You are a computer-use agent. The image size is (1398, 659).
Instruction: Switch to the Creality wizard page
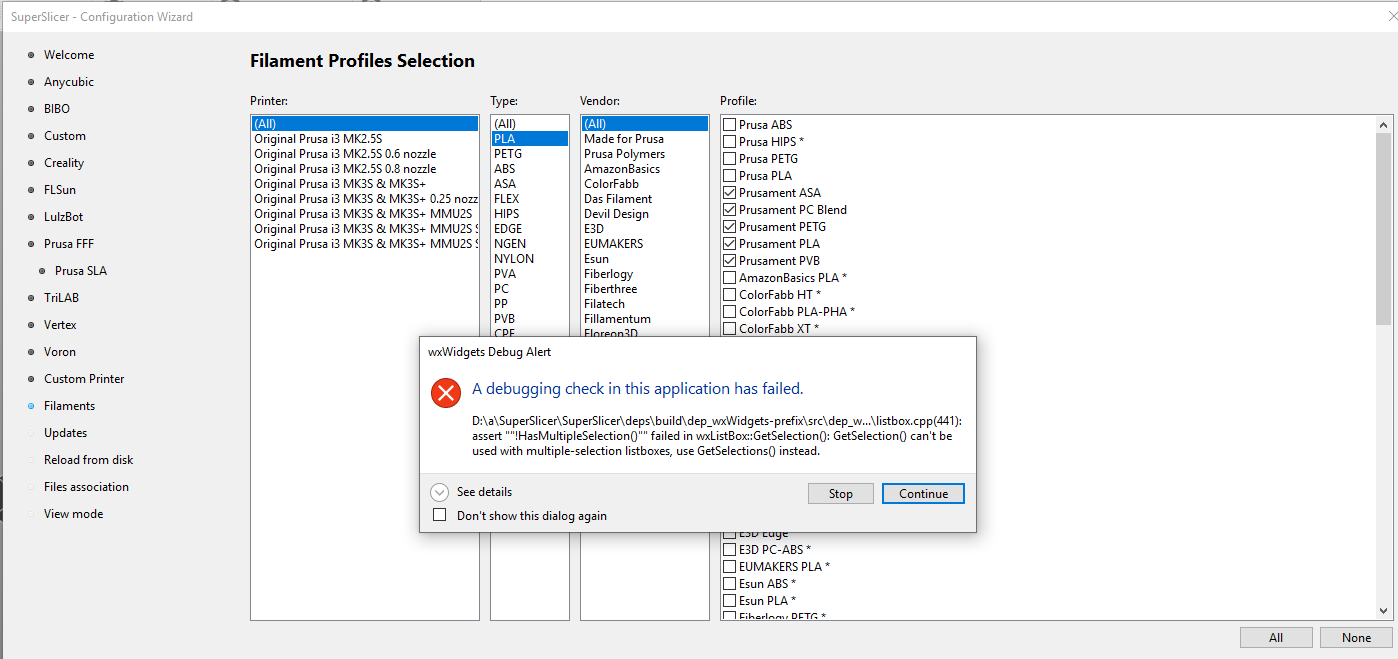(x=63, y=162)
